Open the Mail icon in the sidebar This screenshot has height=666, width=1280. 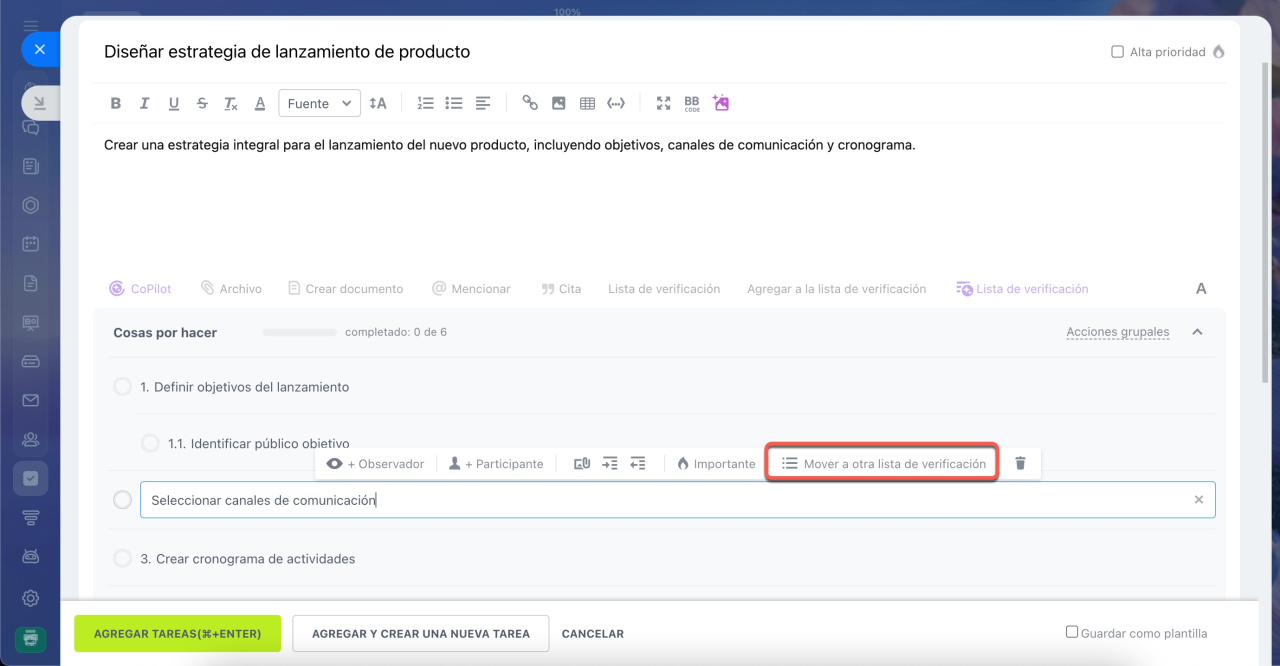tap(31, 400)
